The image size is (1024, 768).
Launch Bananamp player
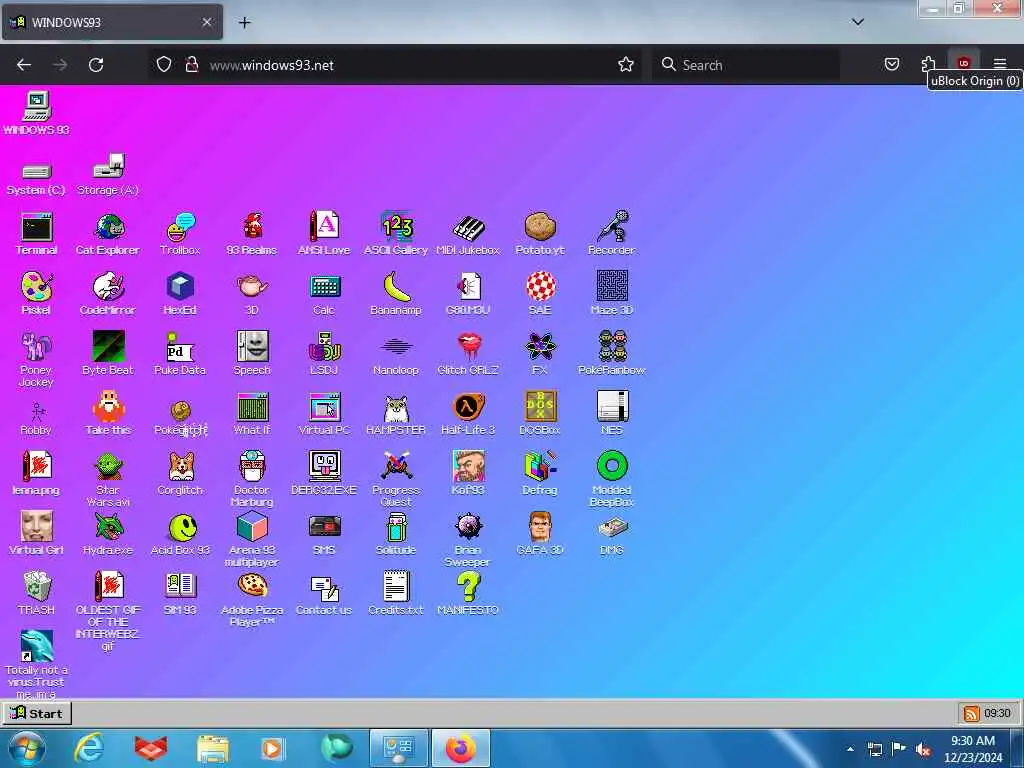click(x=396, y=293)
